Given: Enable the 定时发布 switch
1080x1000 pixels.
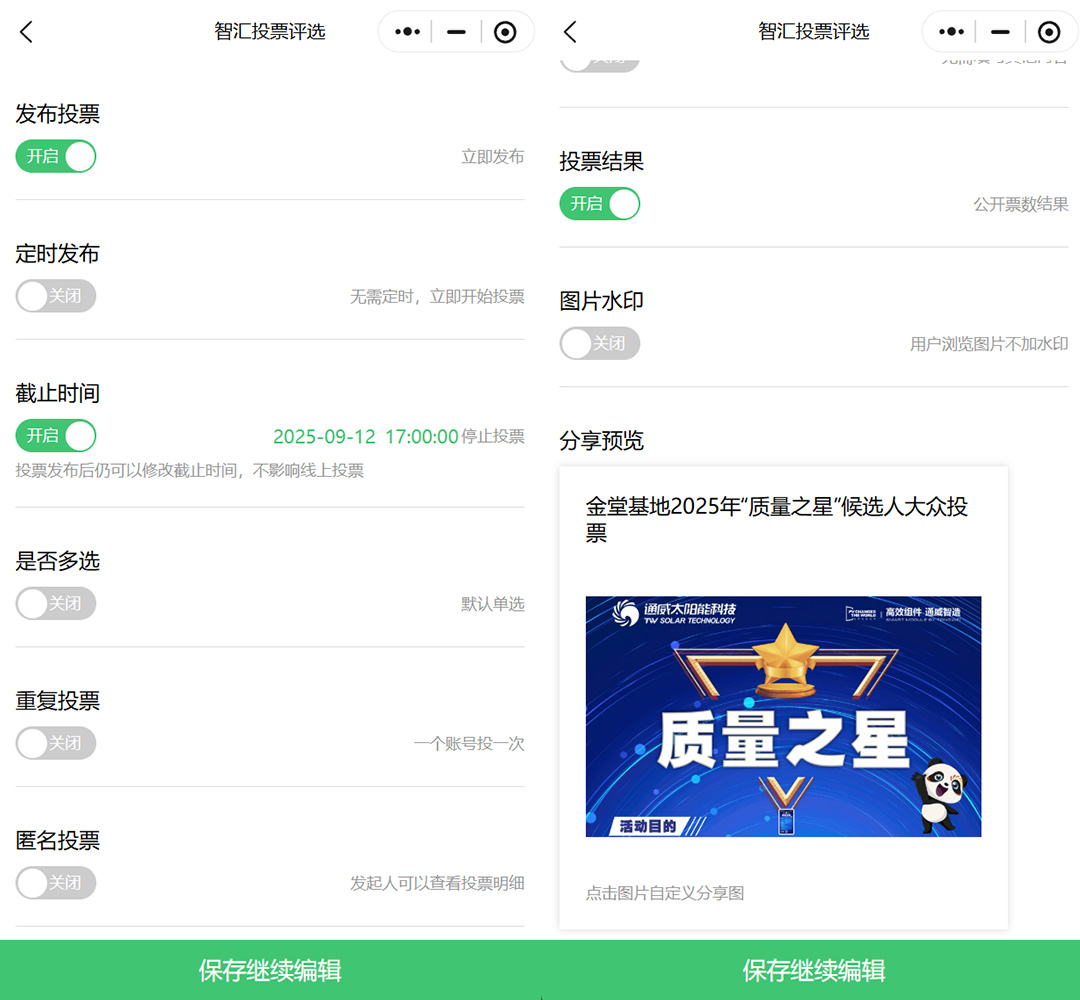Looking at the screenshot, I should (56, 296).
